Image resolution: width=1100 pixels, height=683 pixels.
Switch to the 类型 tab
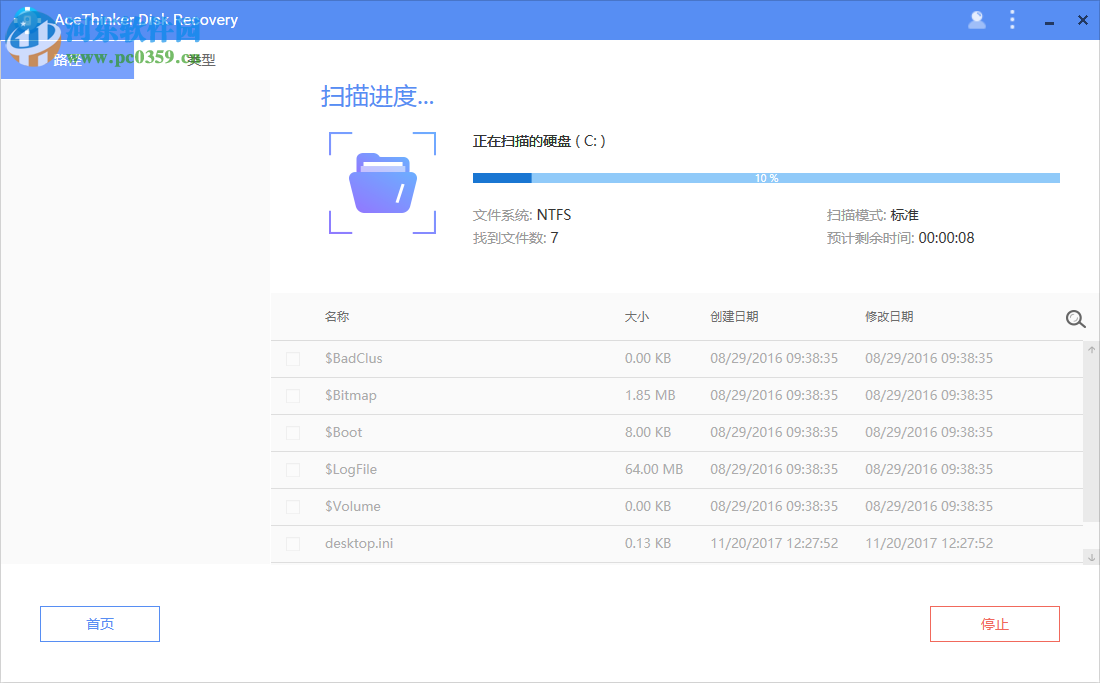pos(200,59)
